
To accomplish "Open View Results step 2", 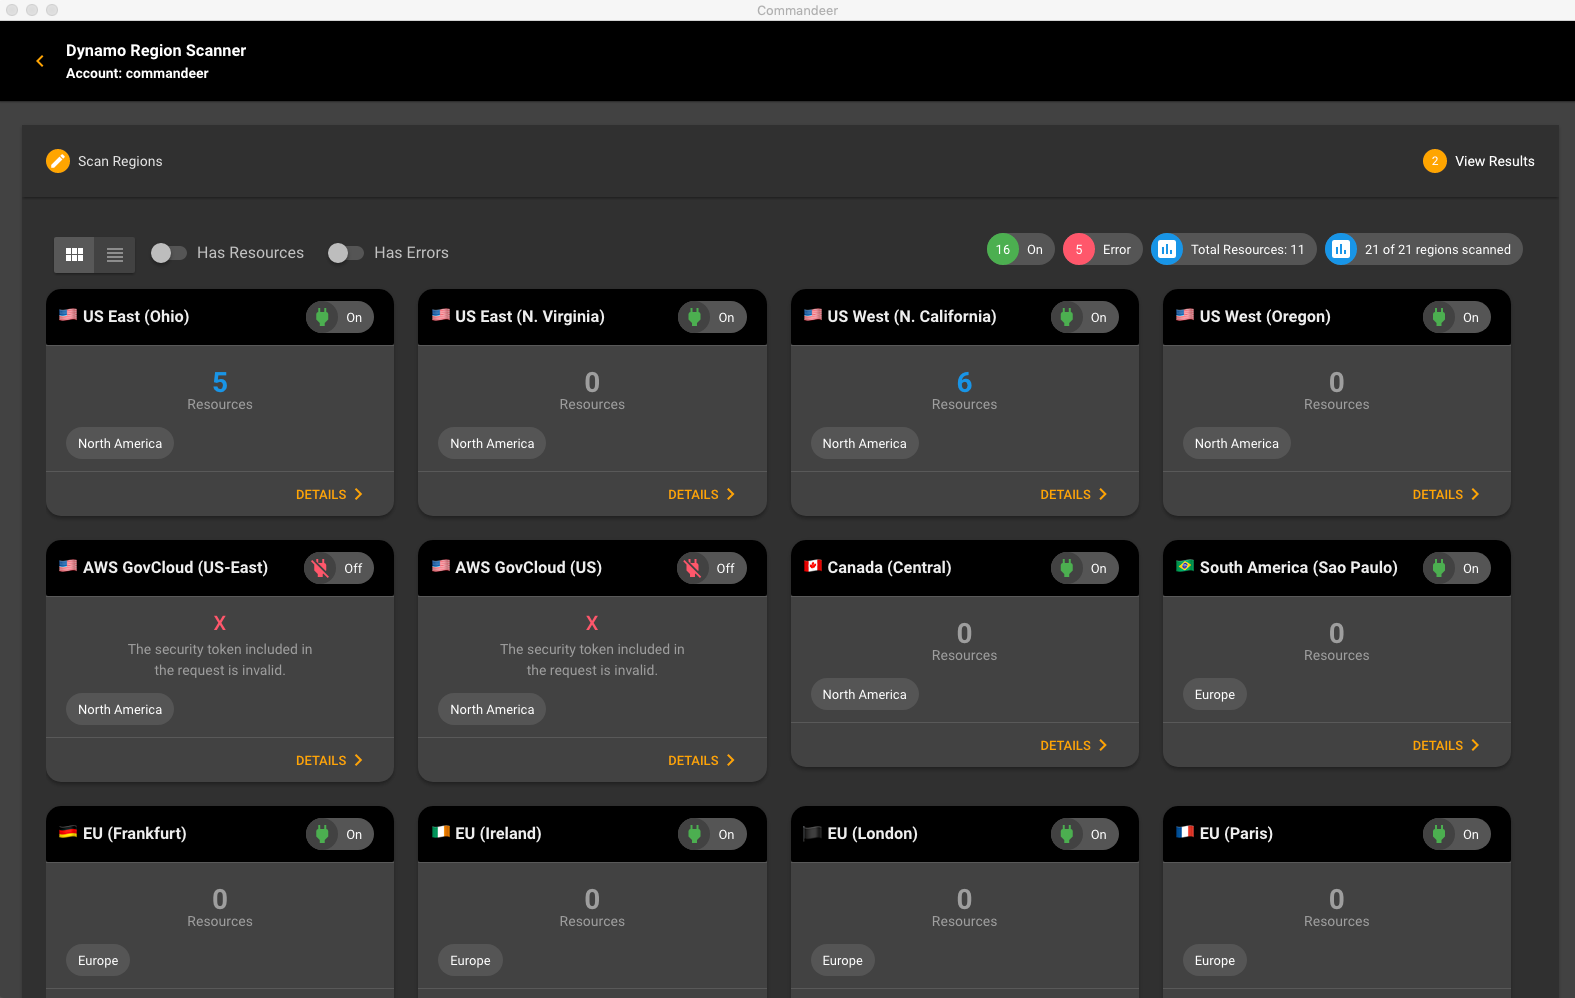I will [1478, 161].
